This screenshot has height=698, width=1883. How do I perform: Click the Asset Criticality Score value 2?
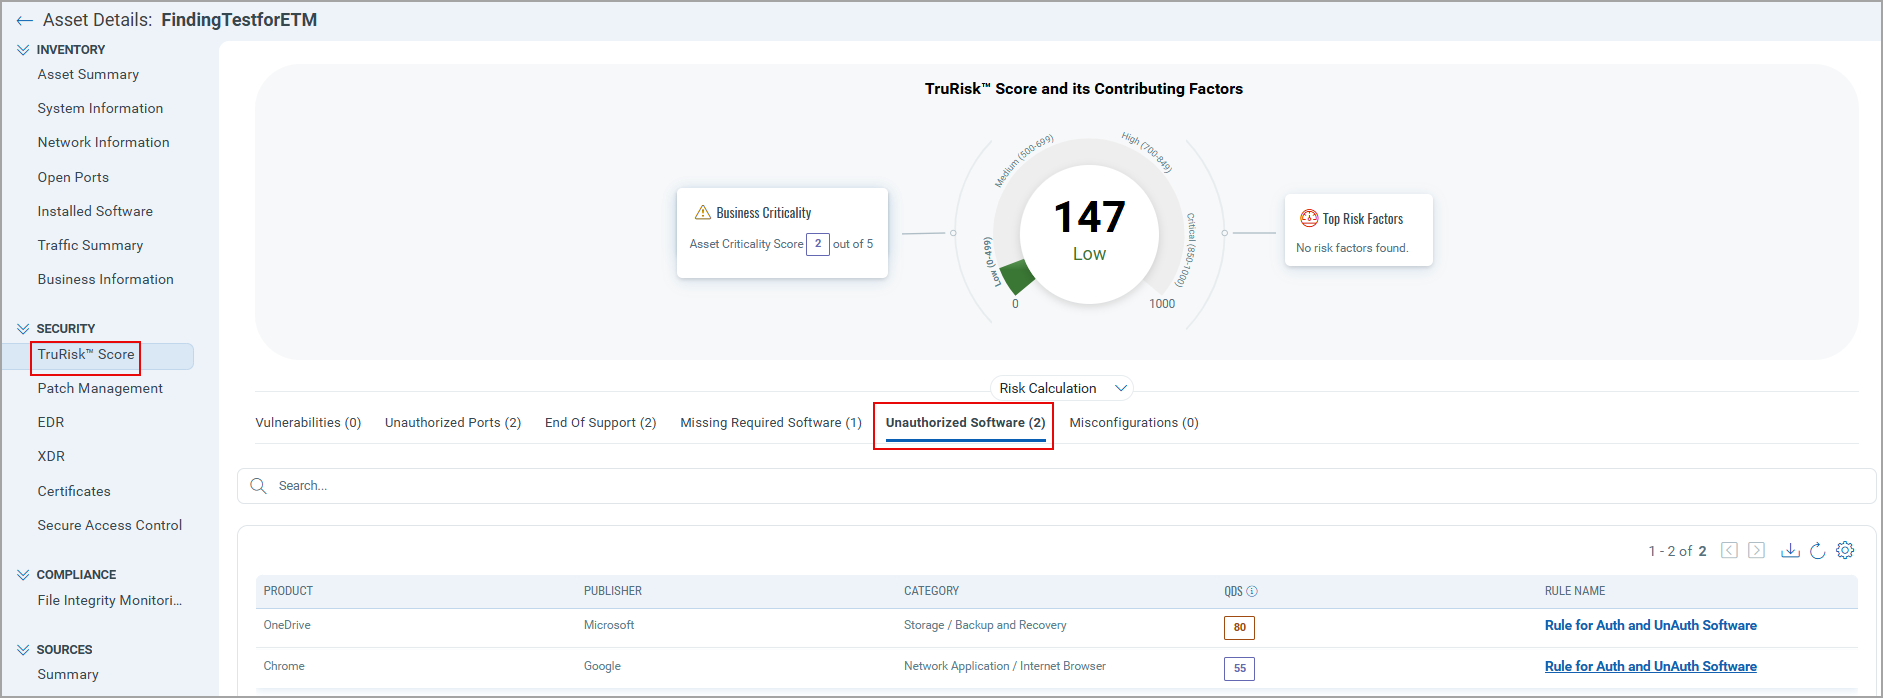(818, 244)
